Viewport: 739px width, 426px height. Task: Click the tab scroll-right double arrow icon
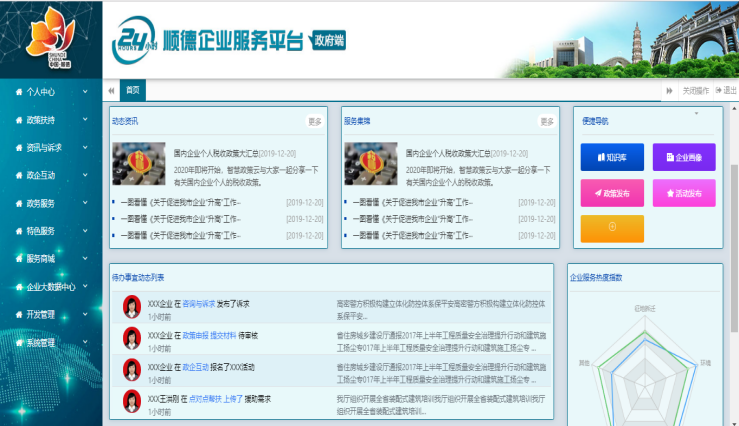click(x=669, y=90)
